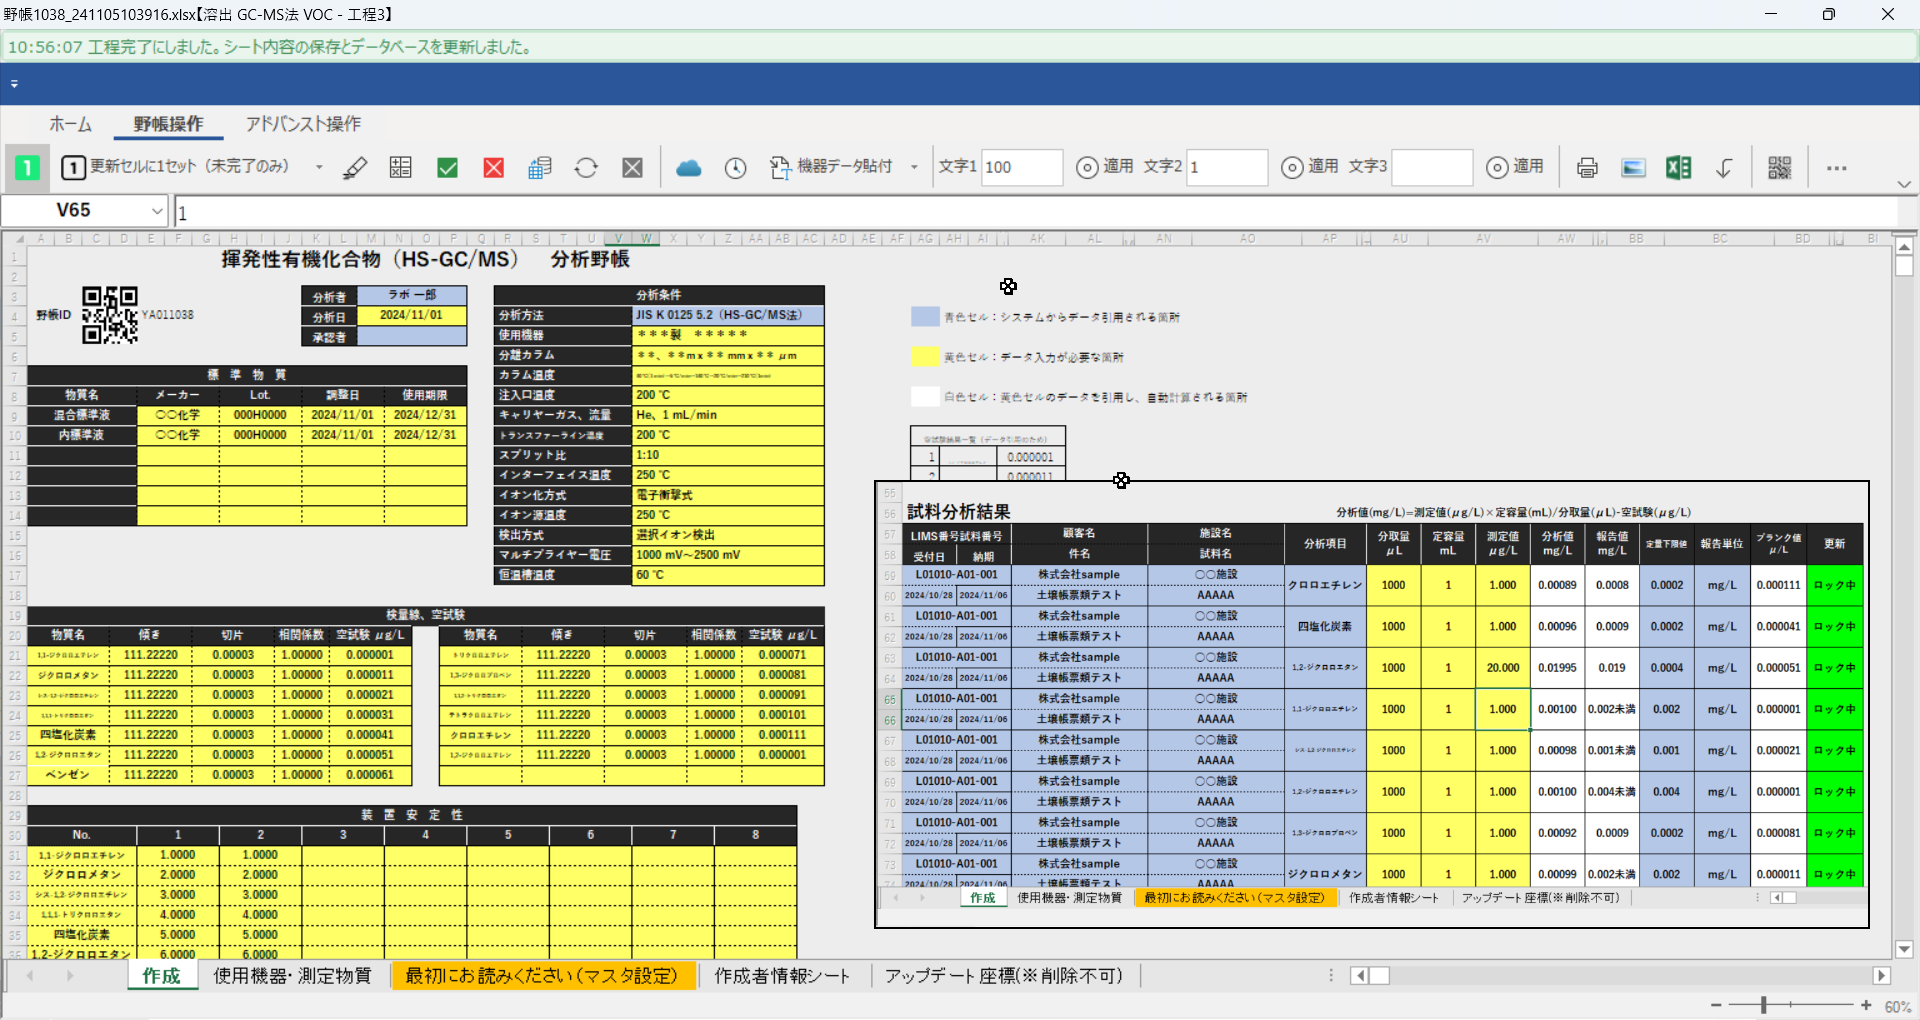
Task: Click zoom out minus button
Action: (1716, 1005)
